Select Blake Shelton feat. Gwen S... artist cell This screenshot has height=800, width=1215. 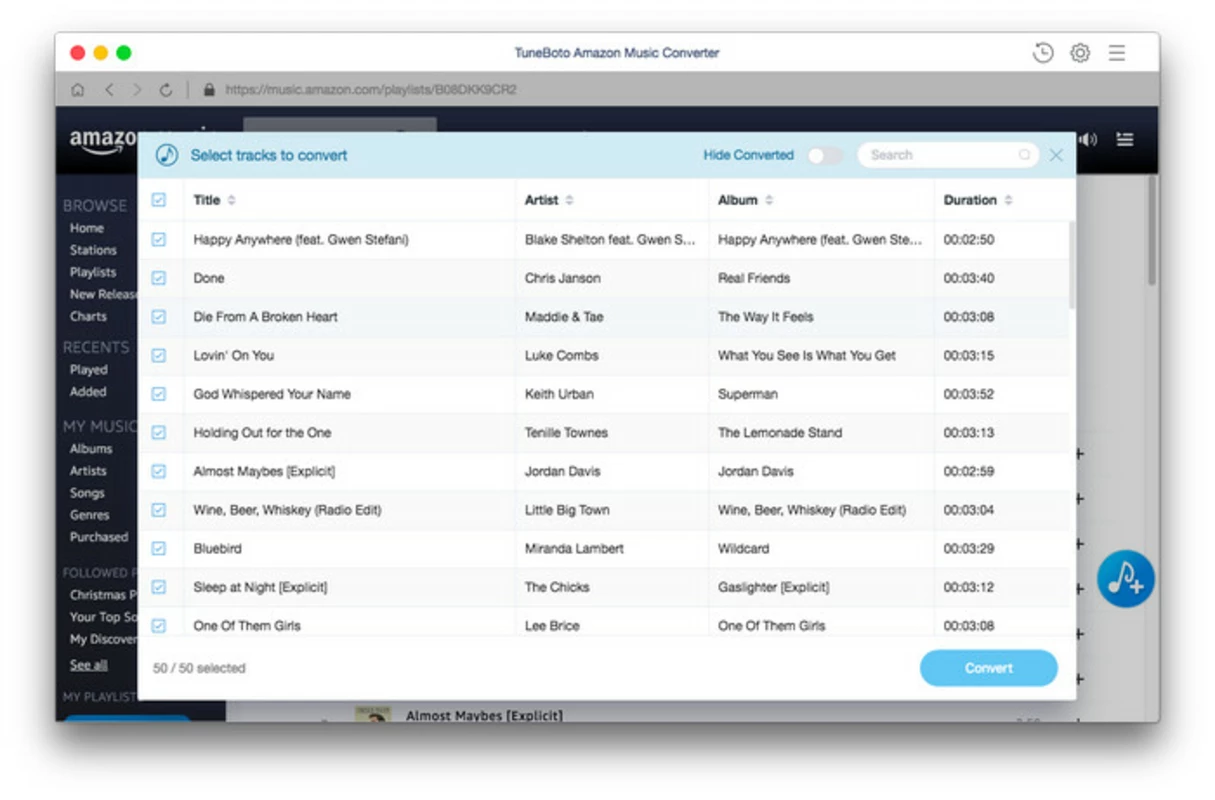610,240
